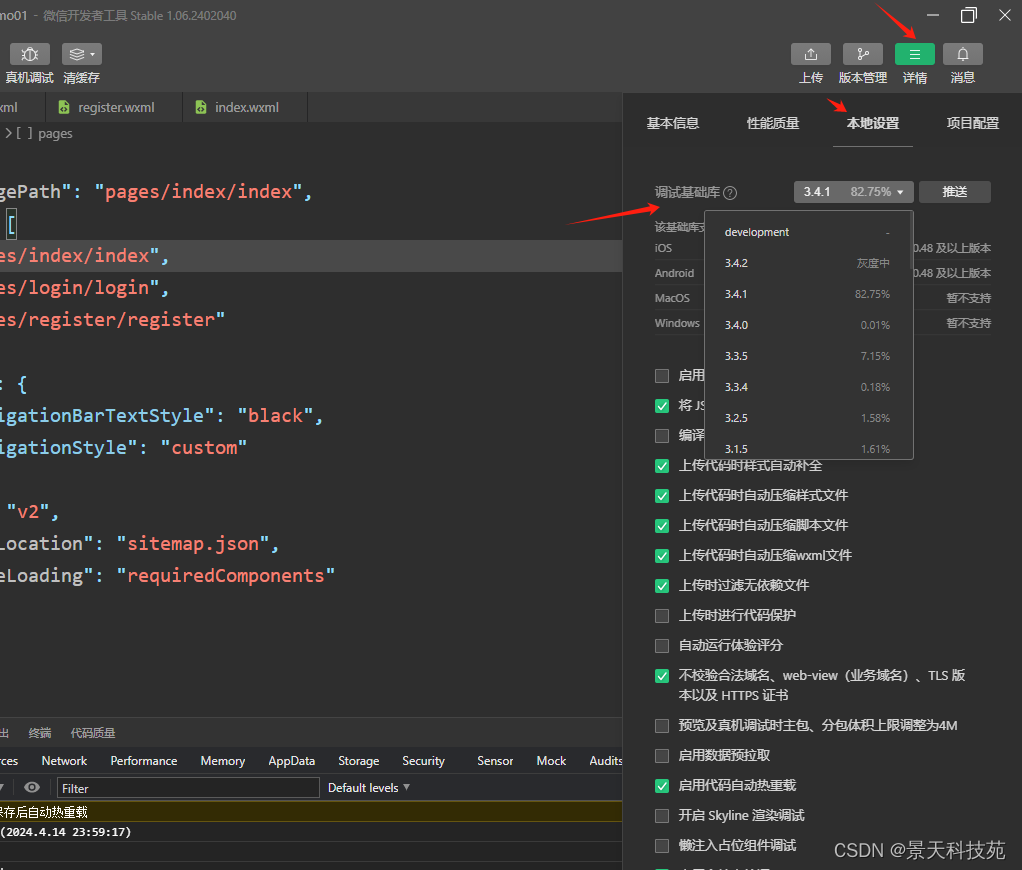Open the clear cache layers icon
The width and height of the screenshot is (1022, 870).
tap(76, 54)
